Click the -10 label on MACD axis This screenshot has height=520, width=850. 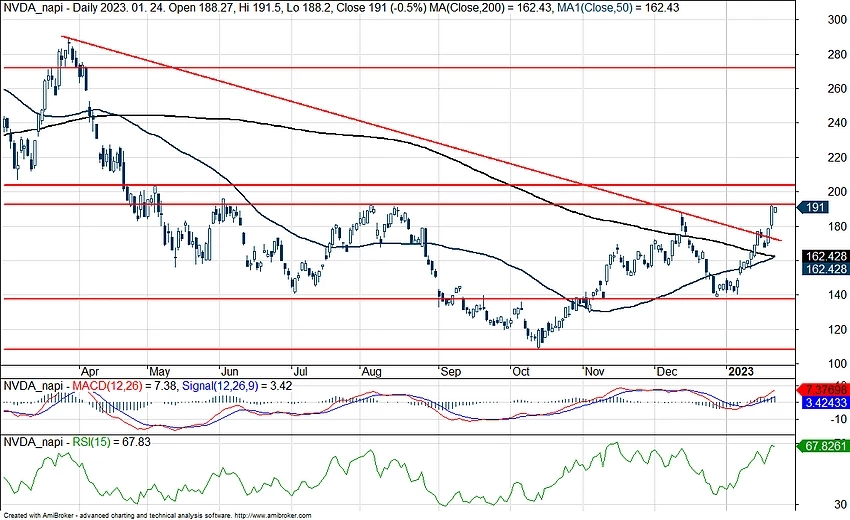tap(838, 419)
